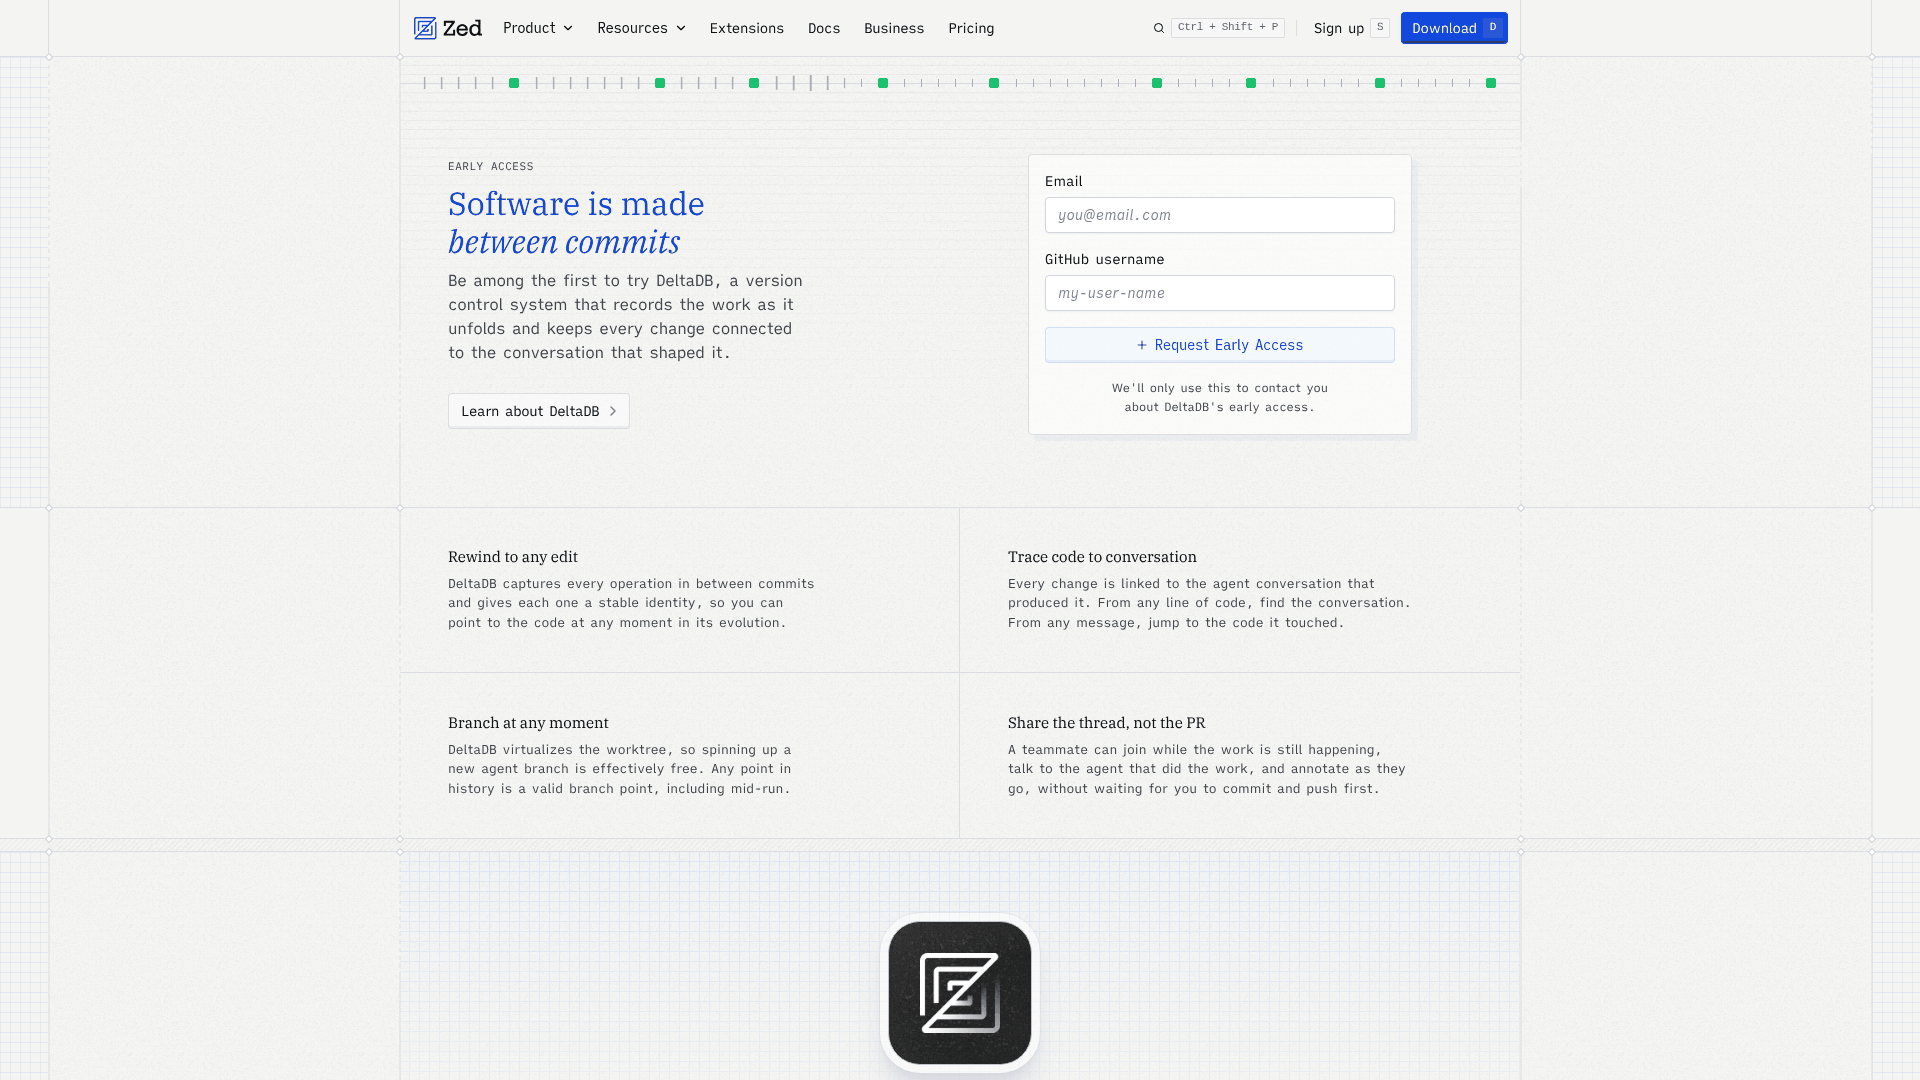This screenshot has width=1920, height=1080.
Task: Click the Sign up link
Action: click(x=1339, y=28)
